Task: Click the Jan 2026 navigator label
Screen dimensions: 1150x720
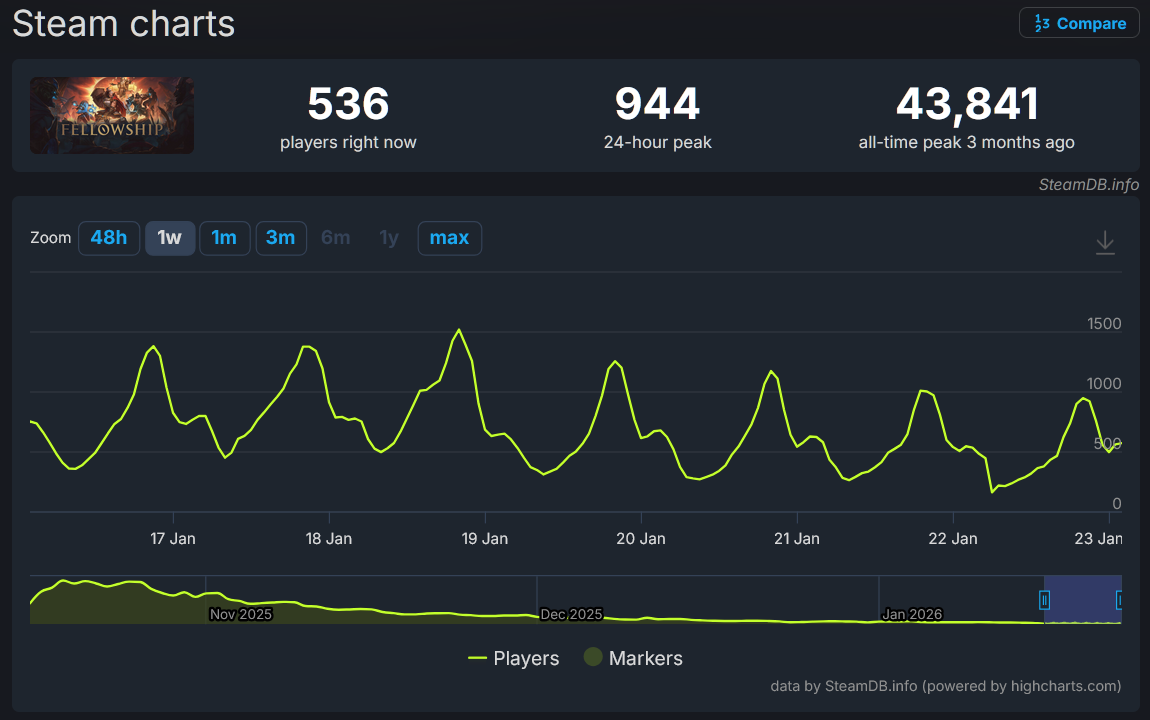Action: point(912,614)
